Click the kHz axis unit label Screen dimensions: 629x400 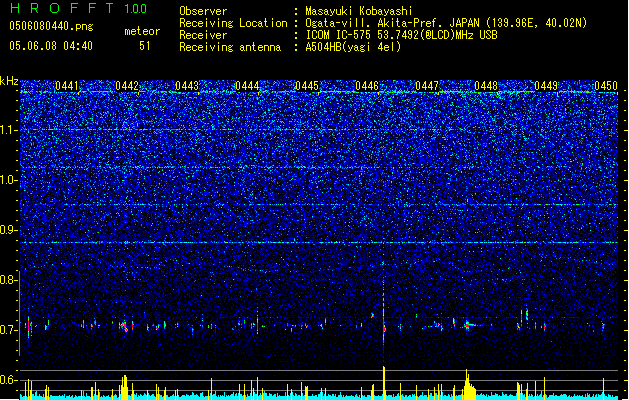click(x=9, y=81)
